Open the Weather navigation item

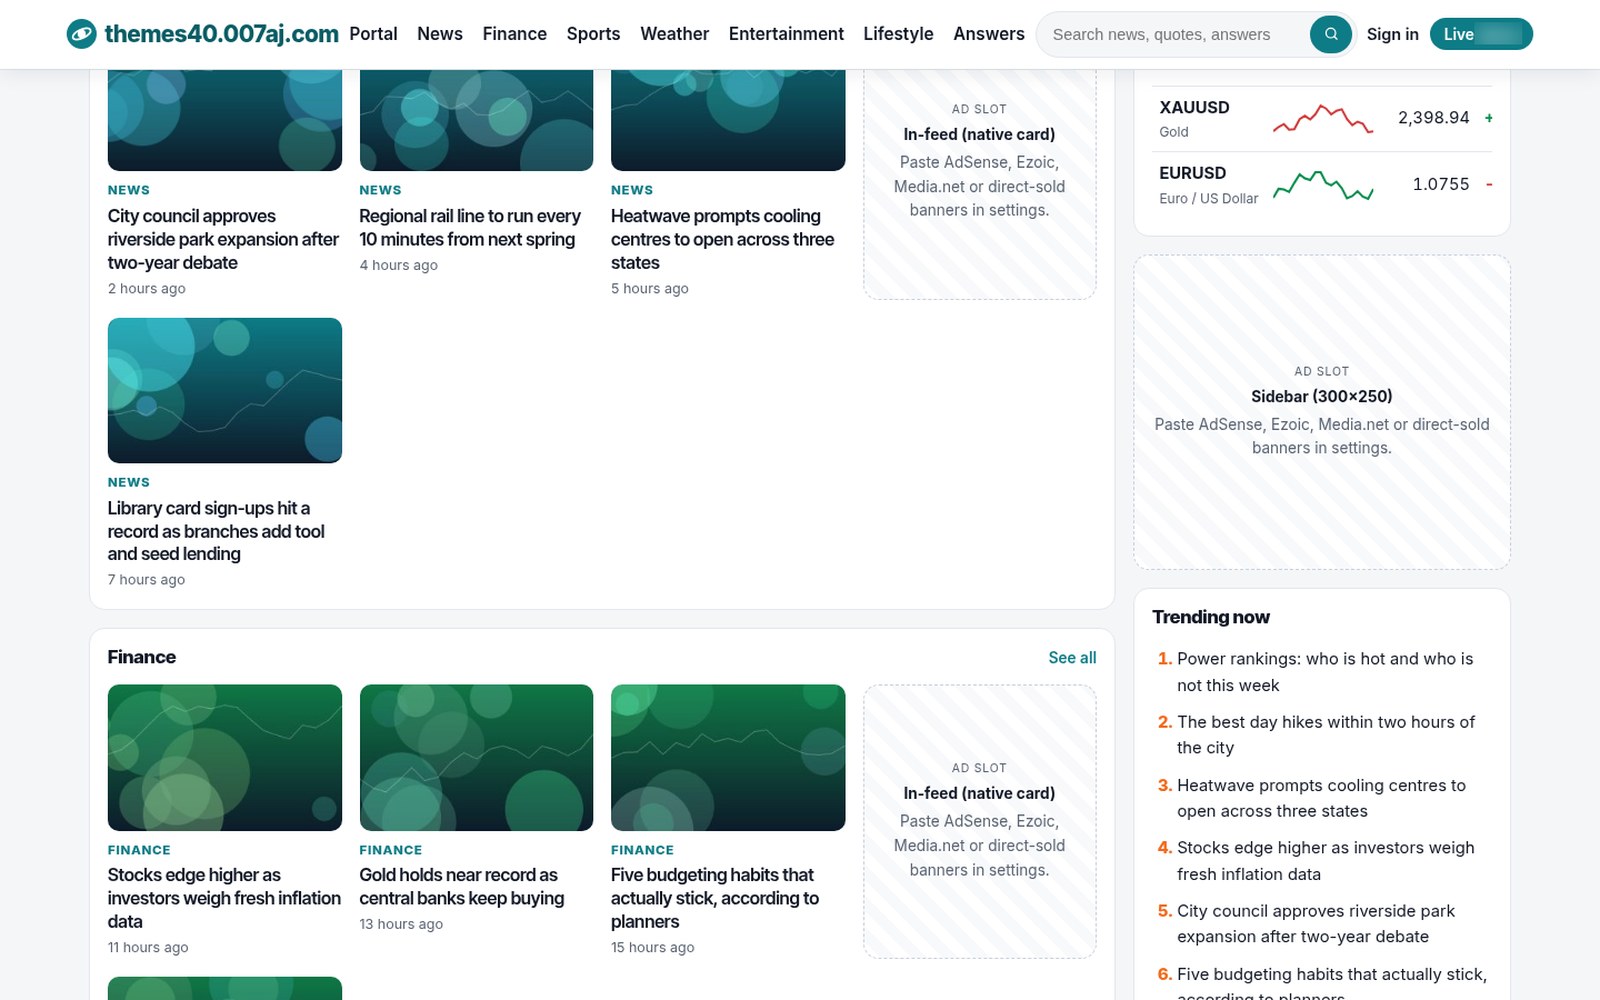pyautogui.click(x=674, y=34)
